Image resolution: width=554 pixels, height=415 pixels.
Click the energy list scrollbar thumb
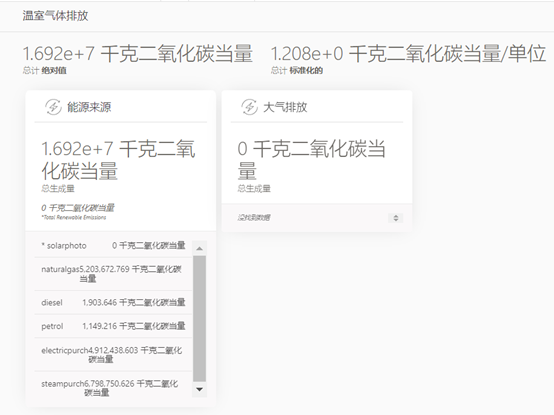[x=199, y=319]
